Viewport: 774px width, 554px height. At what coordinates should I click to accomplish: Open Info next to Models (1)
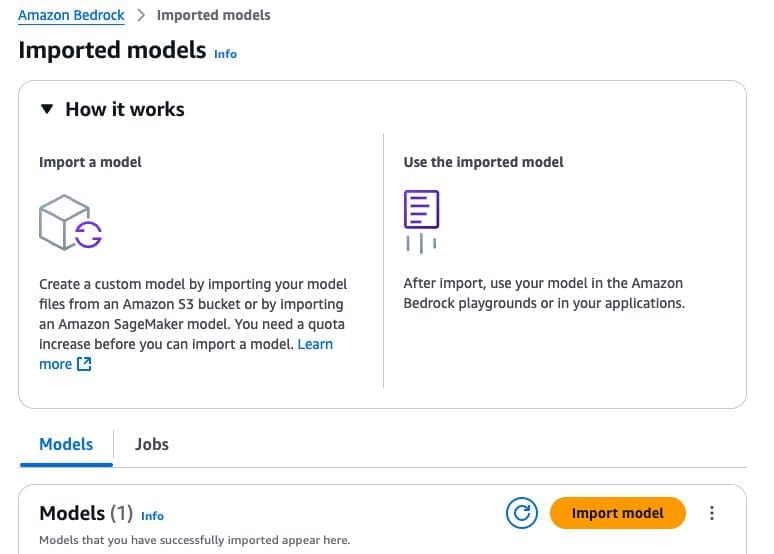pos(152,516)
